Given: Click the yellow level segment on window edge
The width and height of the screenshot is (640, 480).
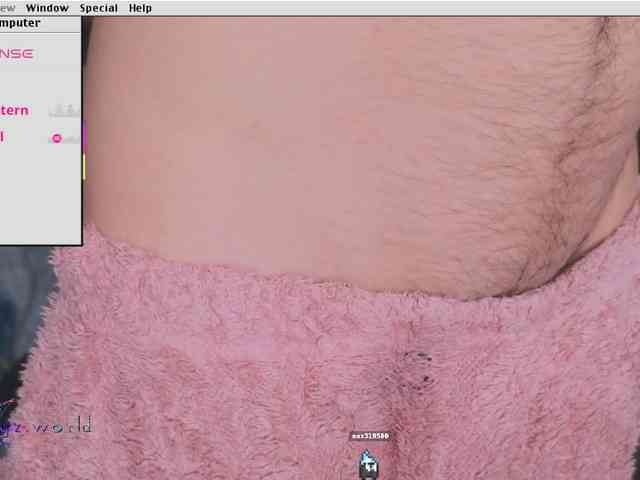Looking at the screenshot, I should (x=84, y=166).
